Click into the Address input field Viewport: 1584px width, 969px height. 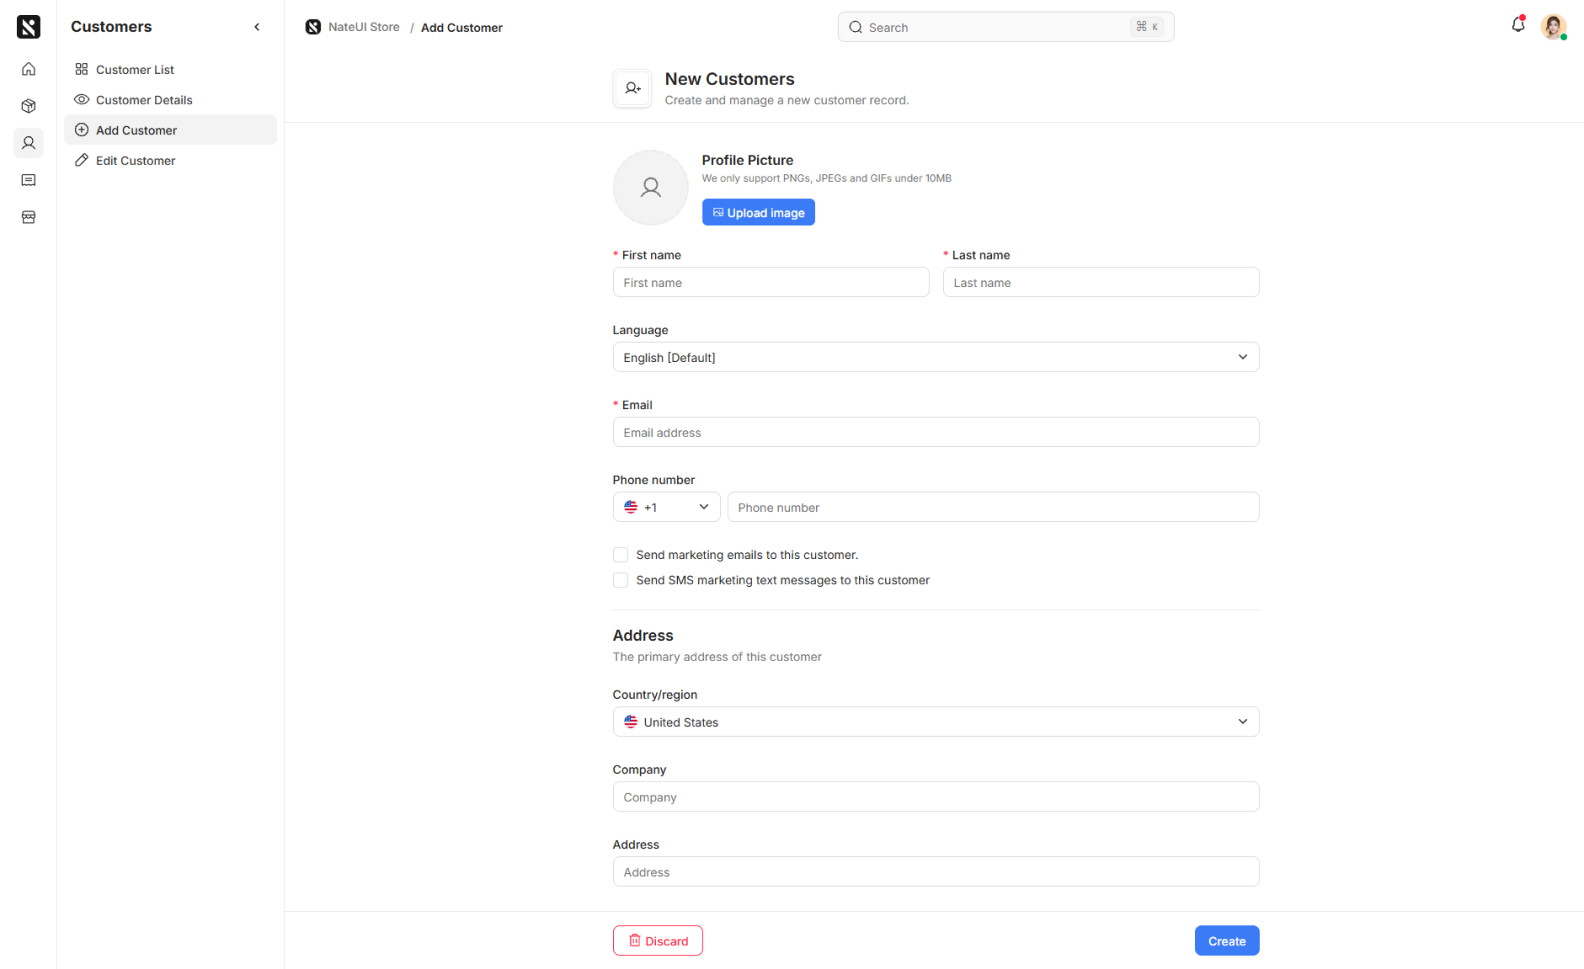[x=936, y=872]
